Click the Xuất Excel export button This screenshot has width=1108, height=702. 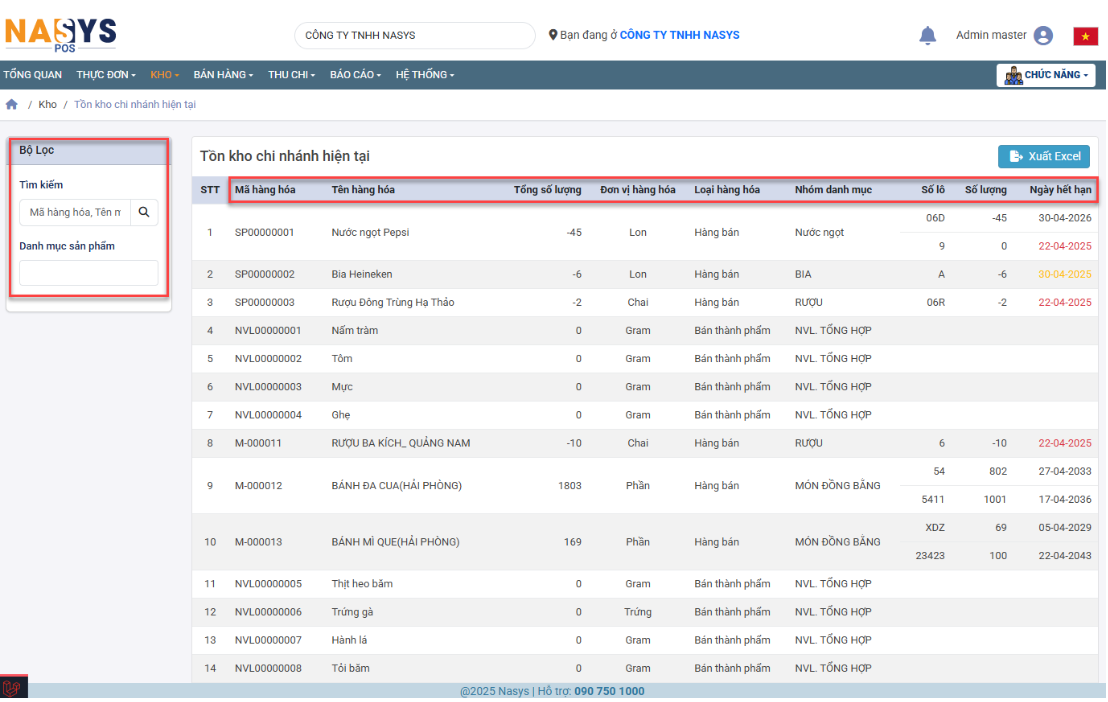(1043, 156)
